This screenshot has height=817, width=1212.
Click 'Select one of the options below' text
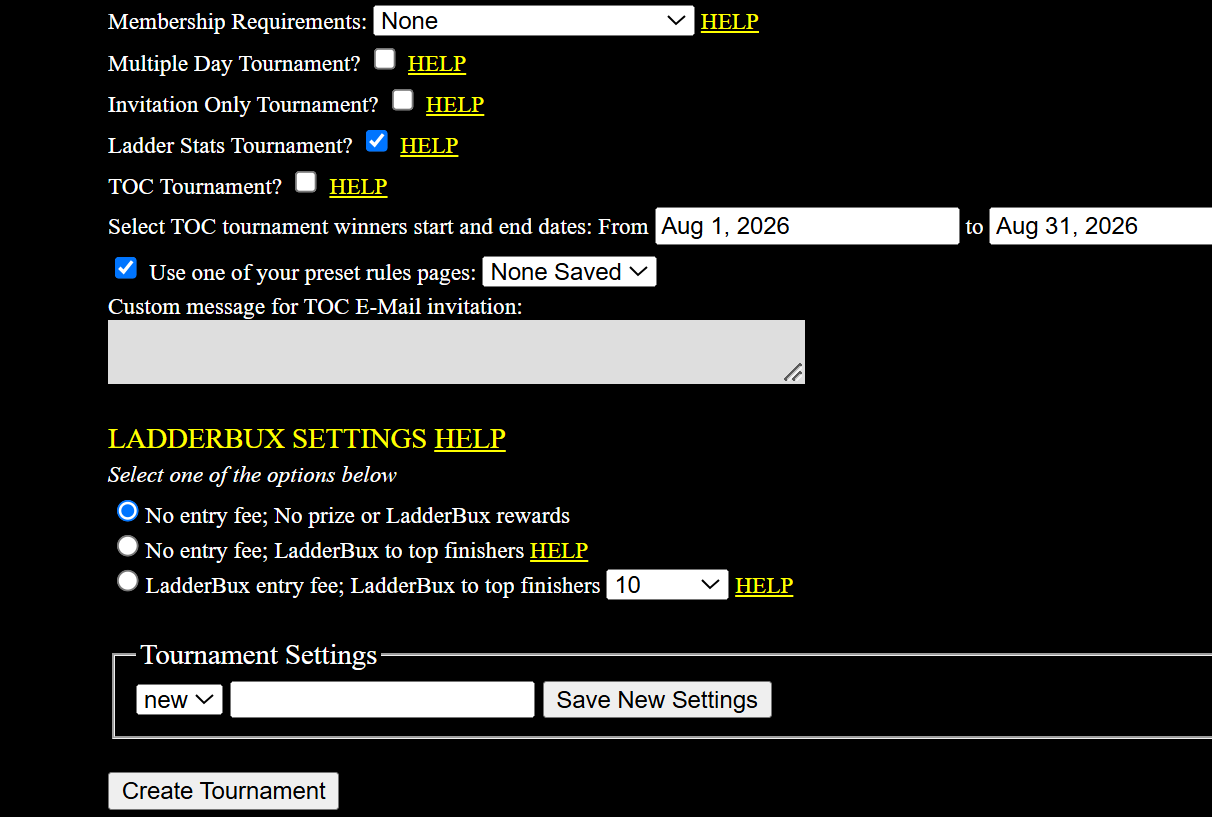click(x=252, y=475)
